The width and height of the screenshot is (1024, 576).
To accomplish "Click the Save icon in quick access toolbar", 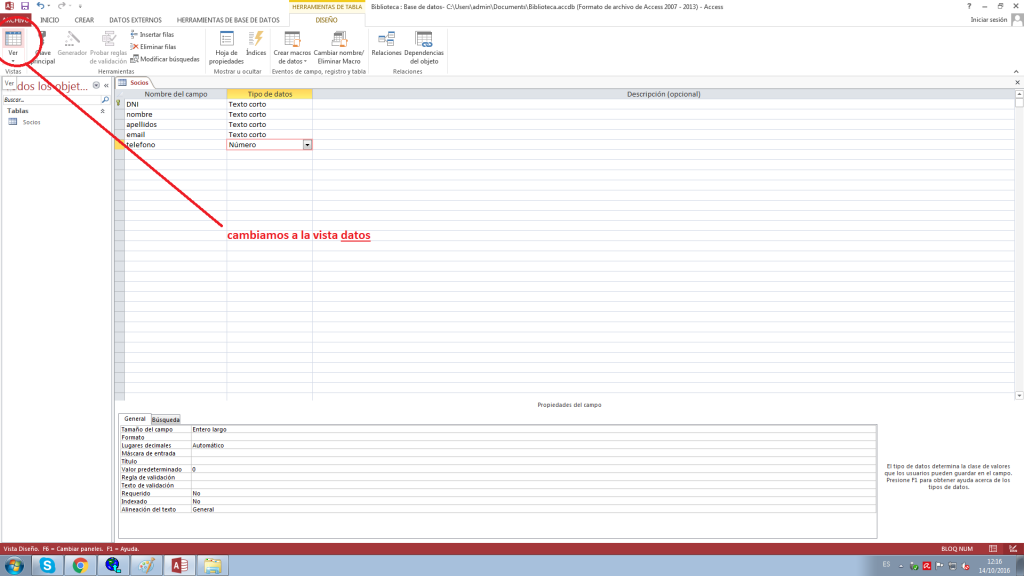I will (25, 6).
